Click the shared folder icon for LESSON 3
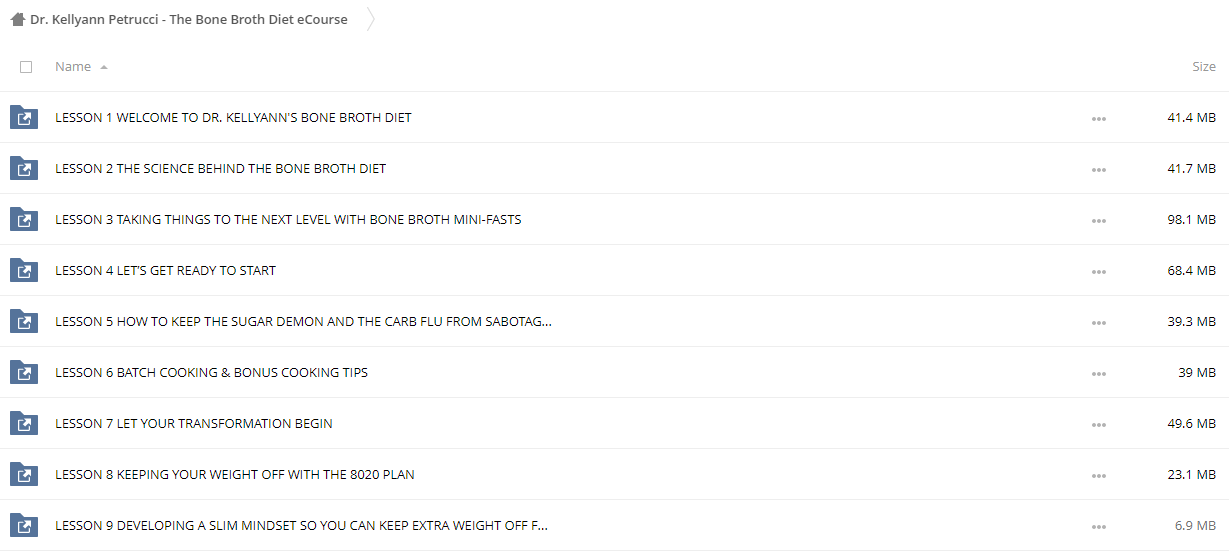The width and height of the screenshot is (1229, 556). 24,220
